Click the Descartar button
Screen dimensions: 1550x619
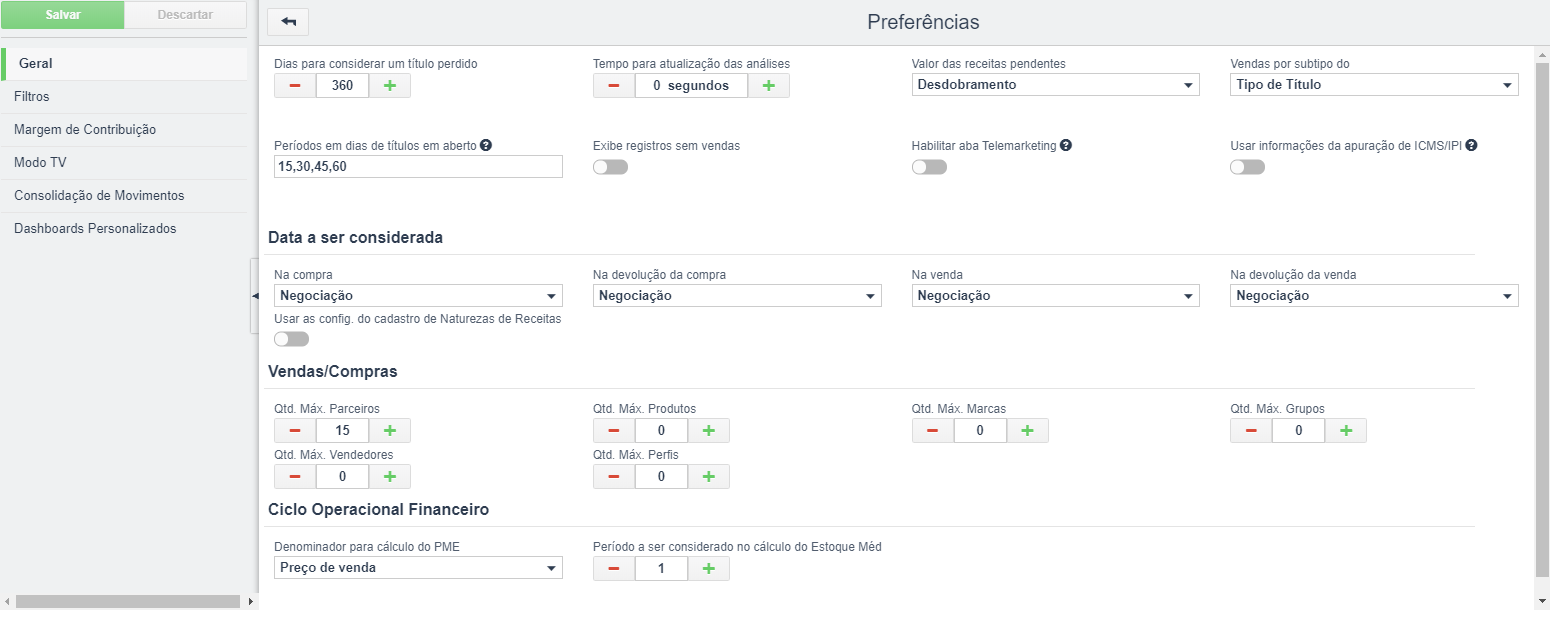click(185, 15)
